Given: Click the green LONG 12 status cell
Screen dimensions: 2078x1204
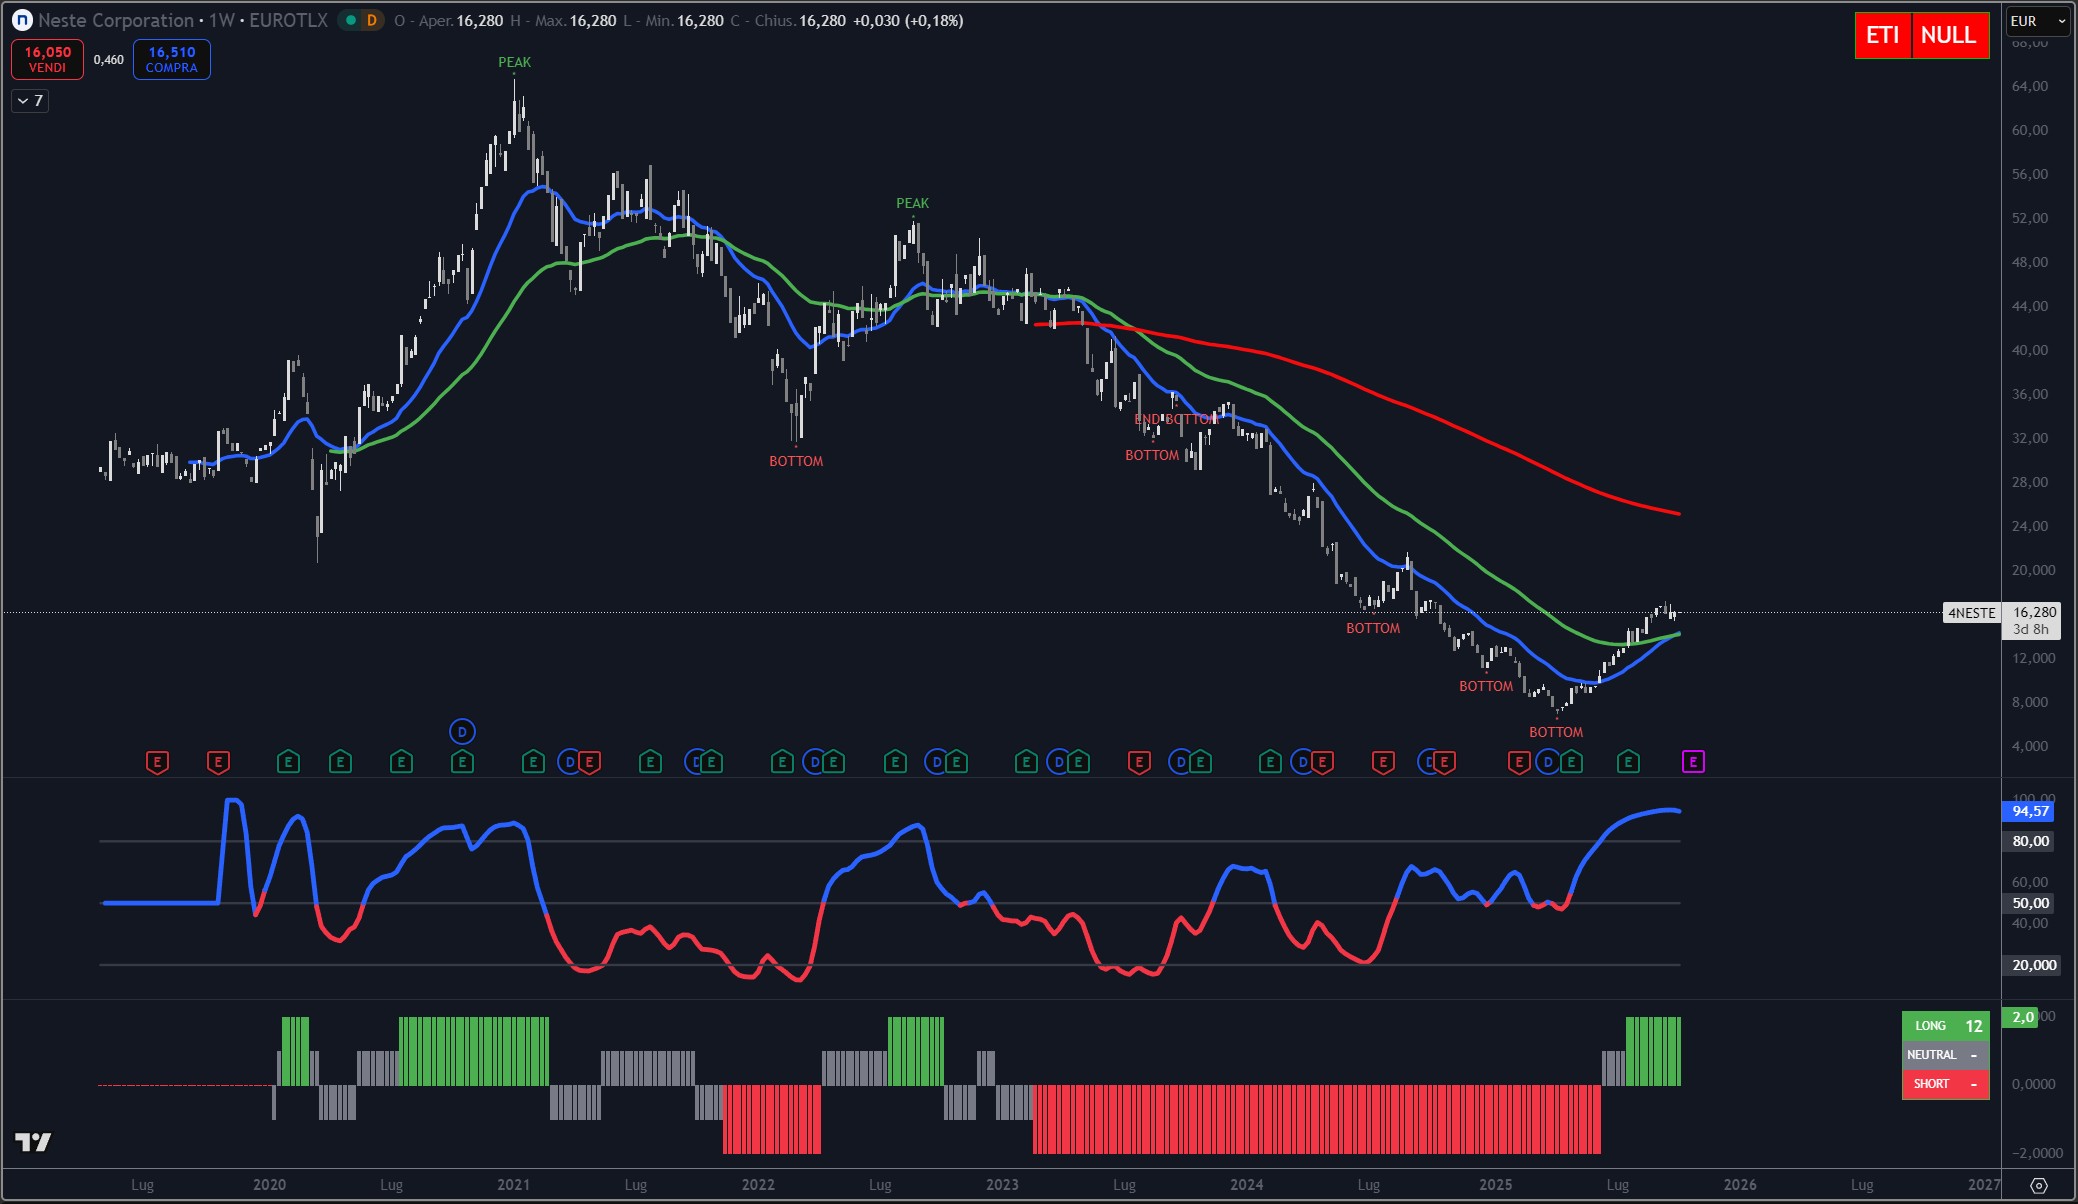Looking at the screenshot, I should pyautogui.click(x=1945, y=1026).
